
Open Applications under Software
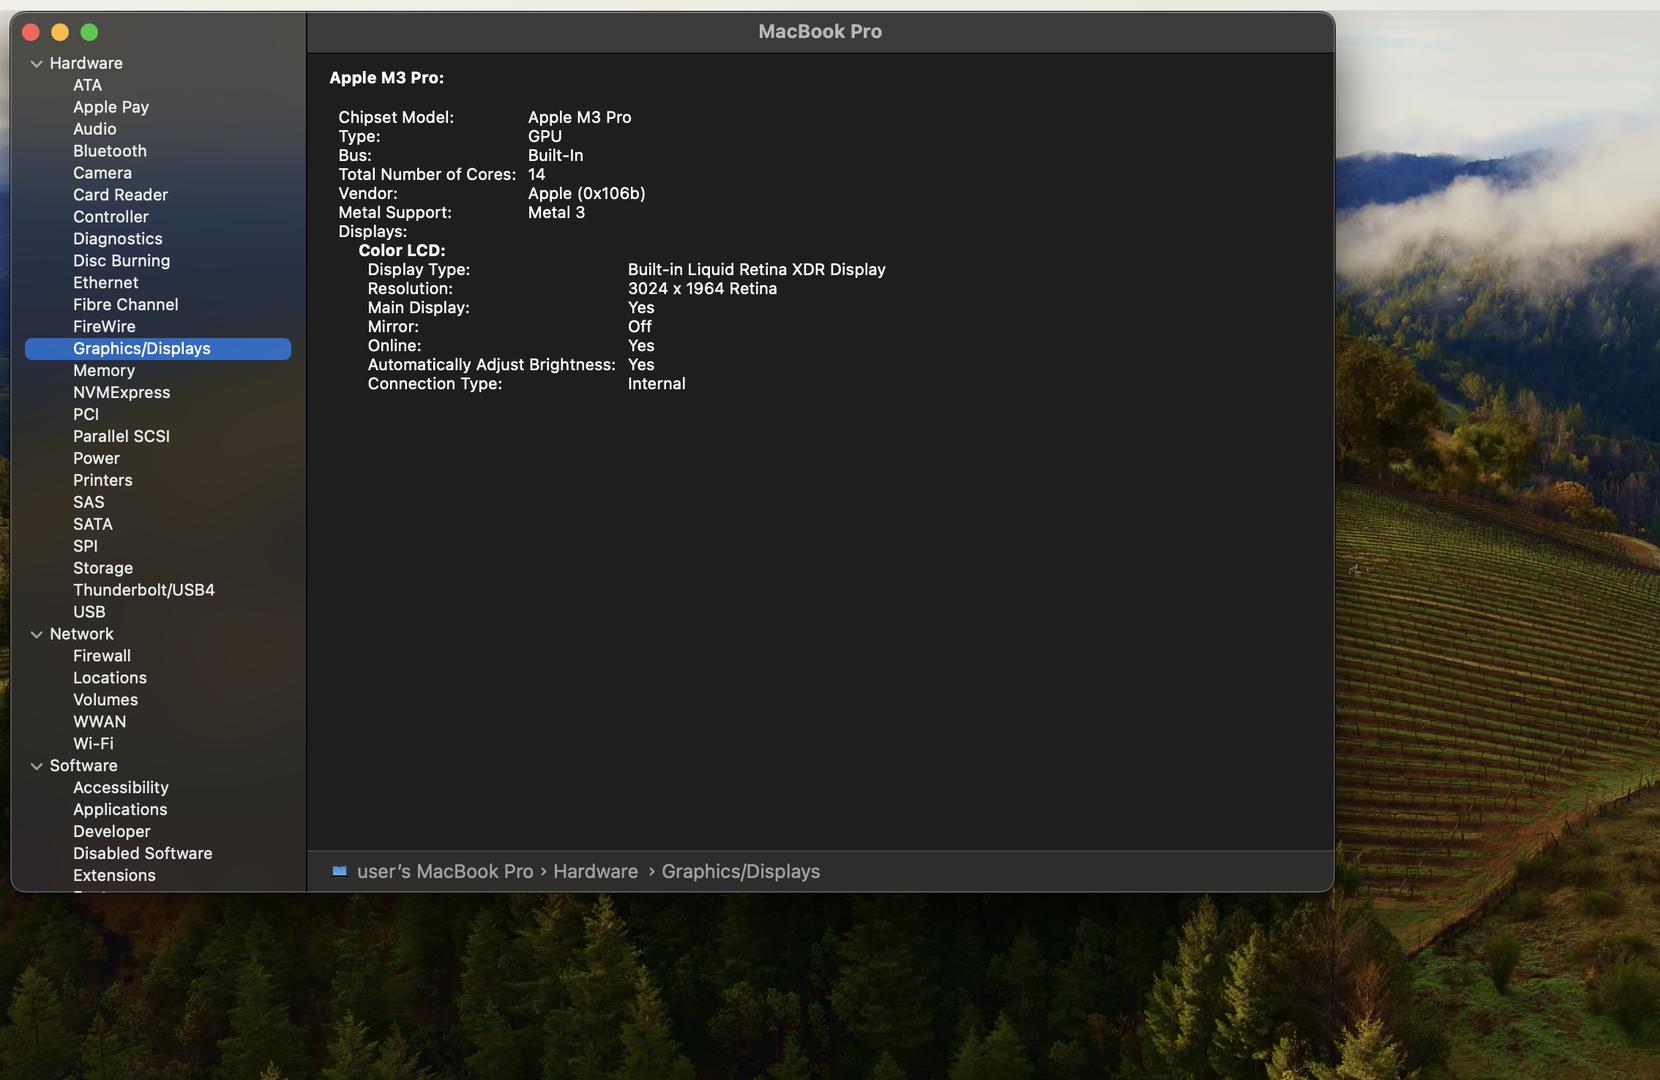tap(120, 811)
